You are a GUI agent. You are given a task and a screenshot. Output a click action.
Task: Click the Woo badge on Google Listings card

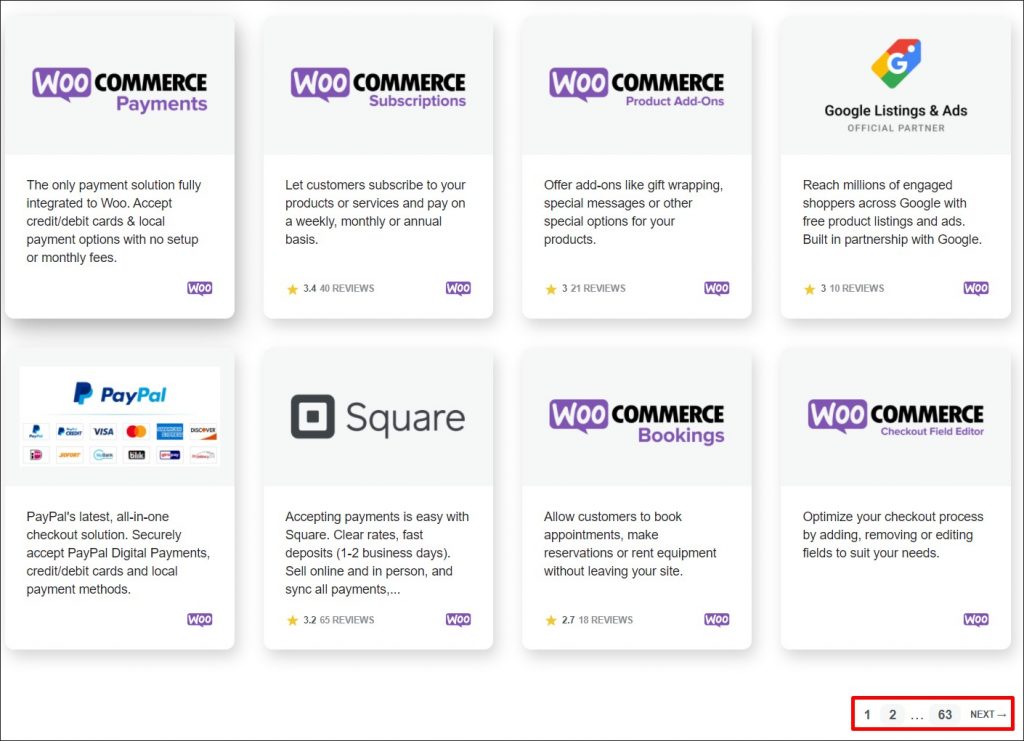[976, 288]
